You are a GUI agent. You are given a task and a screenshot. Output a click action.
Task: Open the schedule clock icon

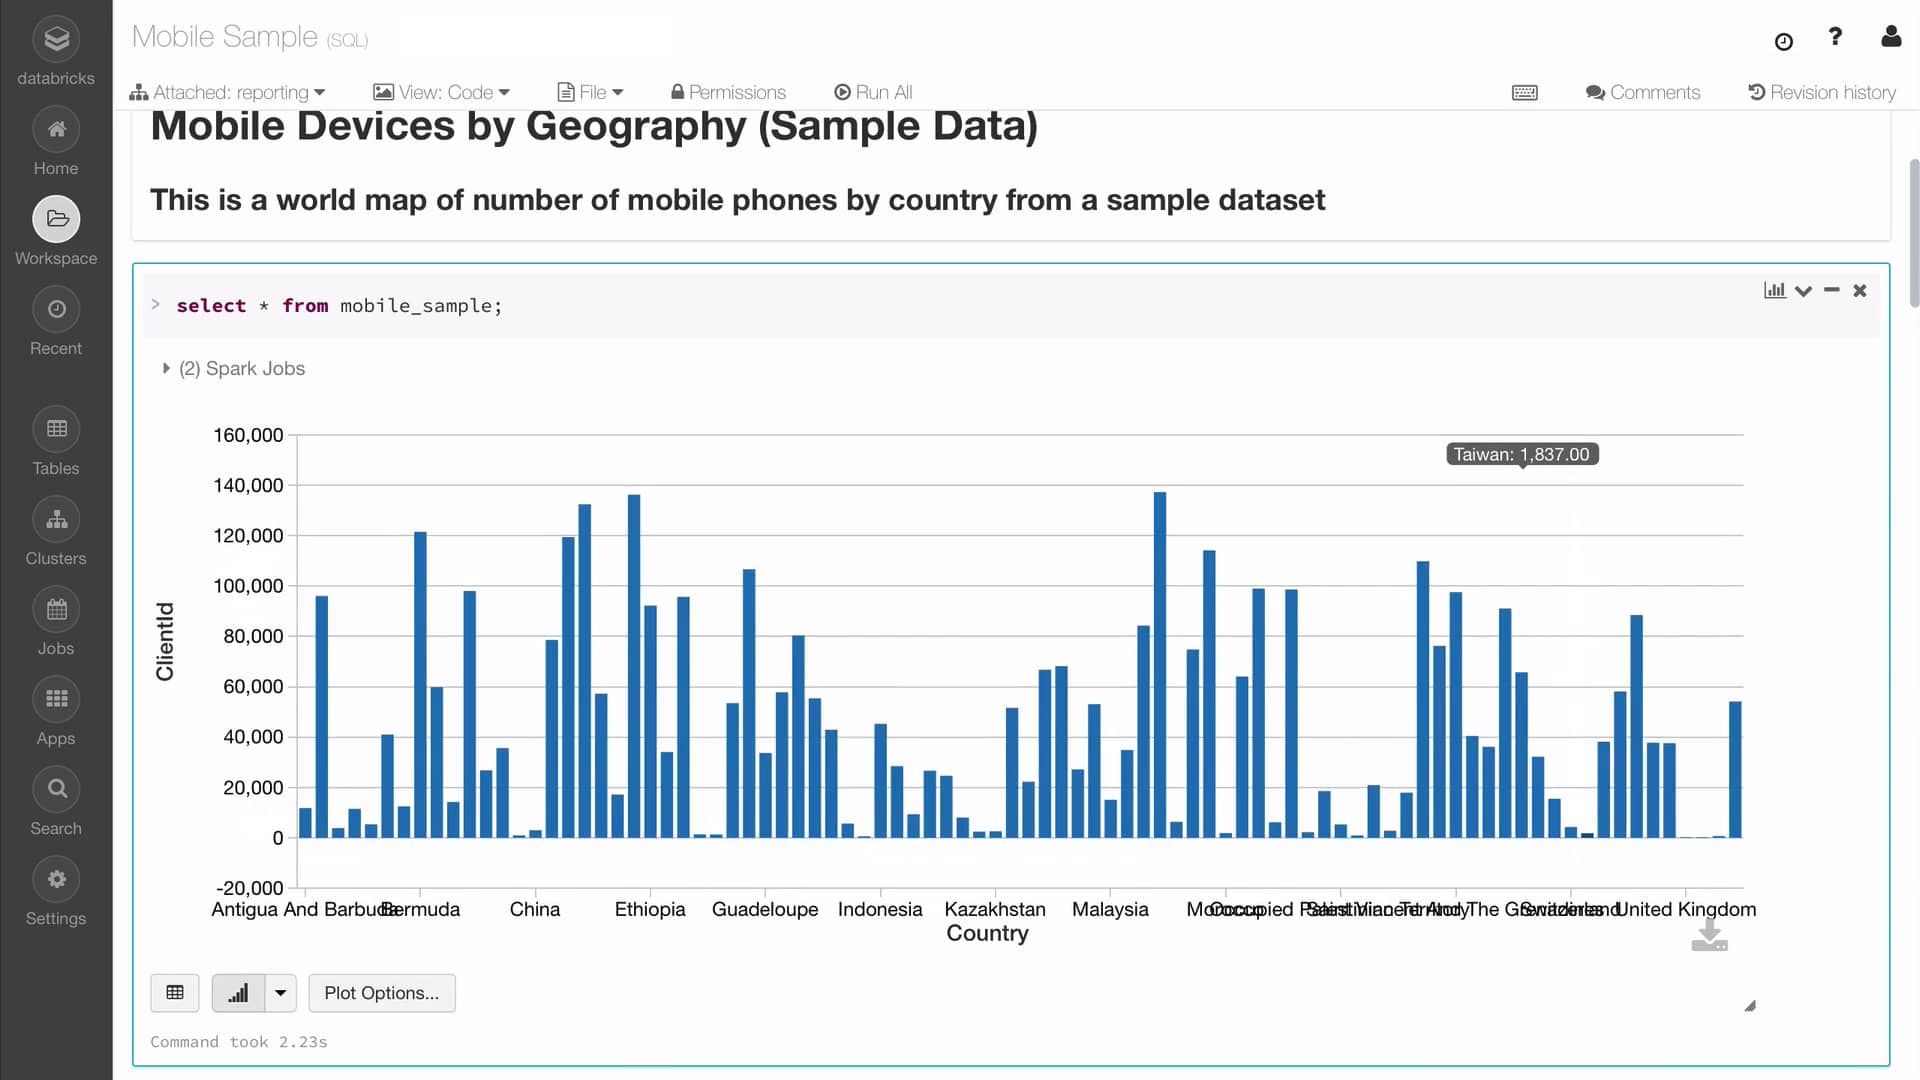pyautogui.click(x=1784, y=41)
